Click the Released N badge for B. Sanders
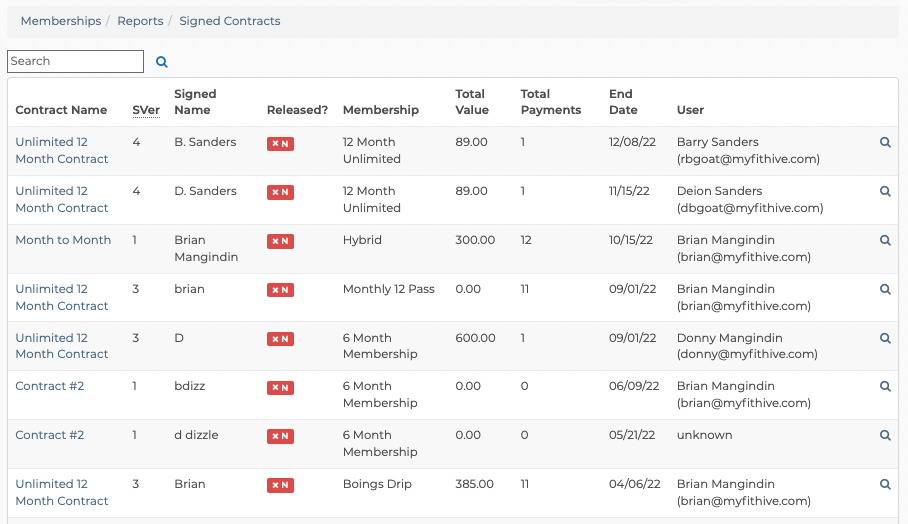The width and height of the screenshot is (908, 524). (x=280, y=144)
